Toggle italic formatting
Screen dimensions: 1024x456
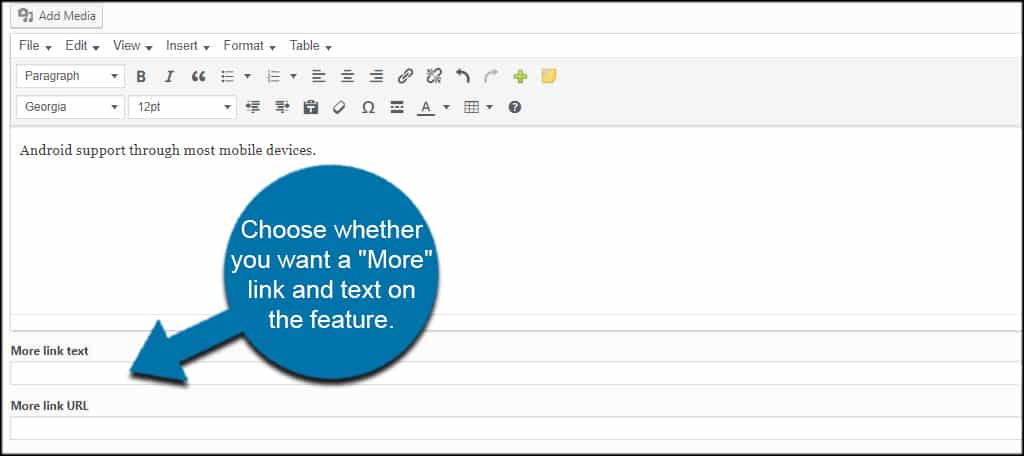[x=170, y=76]
